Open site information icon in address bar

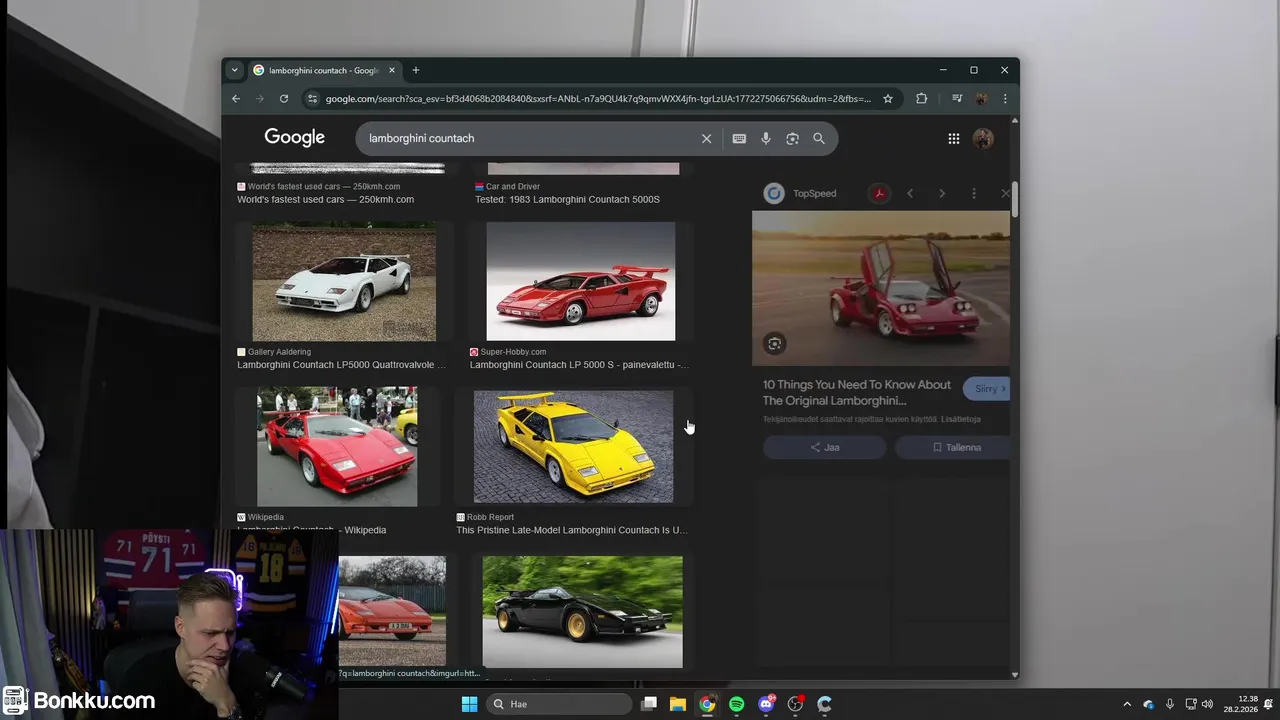(x=312, y=99)
